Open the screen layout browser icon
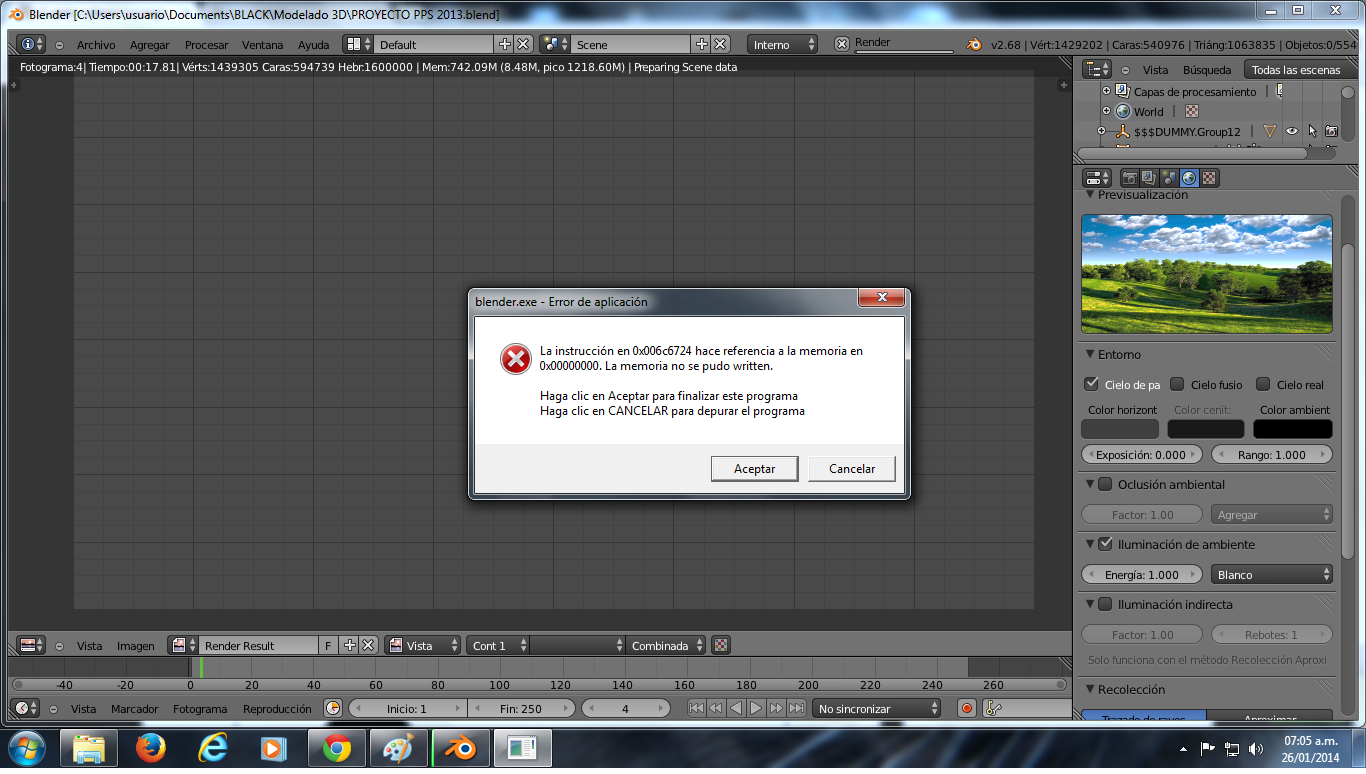1366x774 pixels. (358, 44)
